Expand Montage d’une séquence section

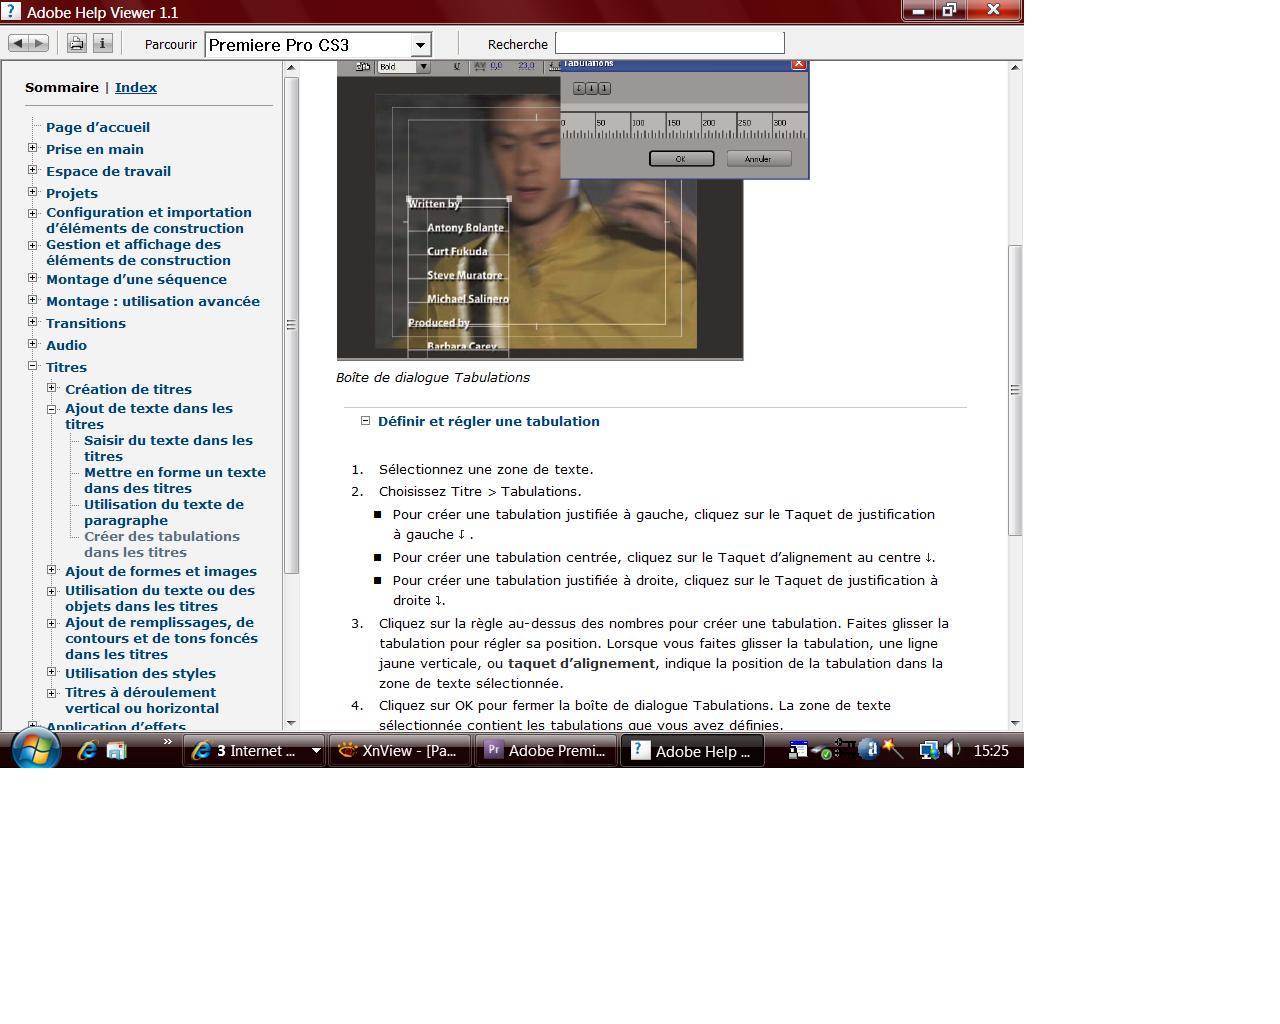[x=33, y=278]
